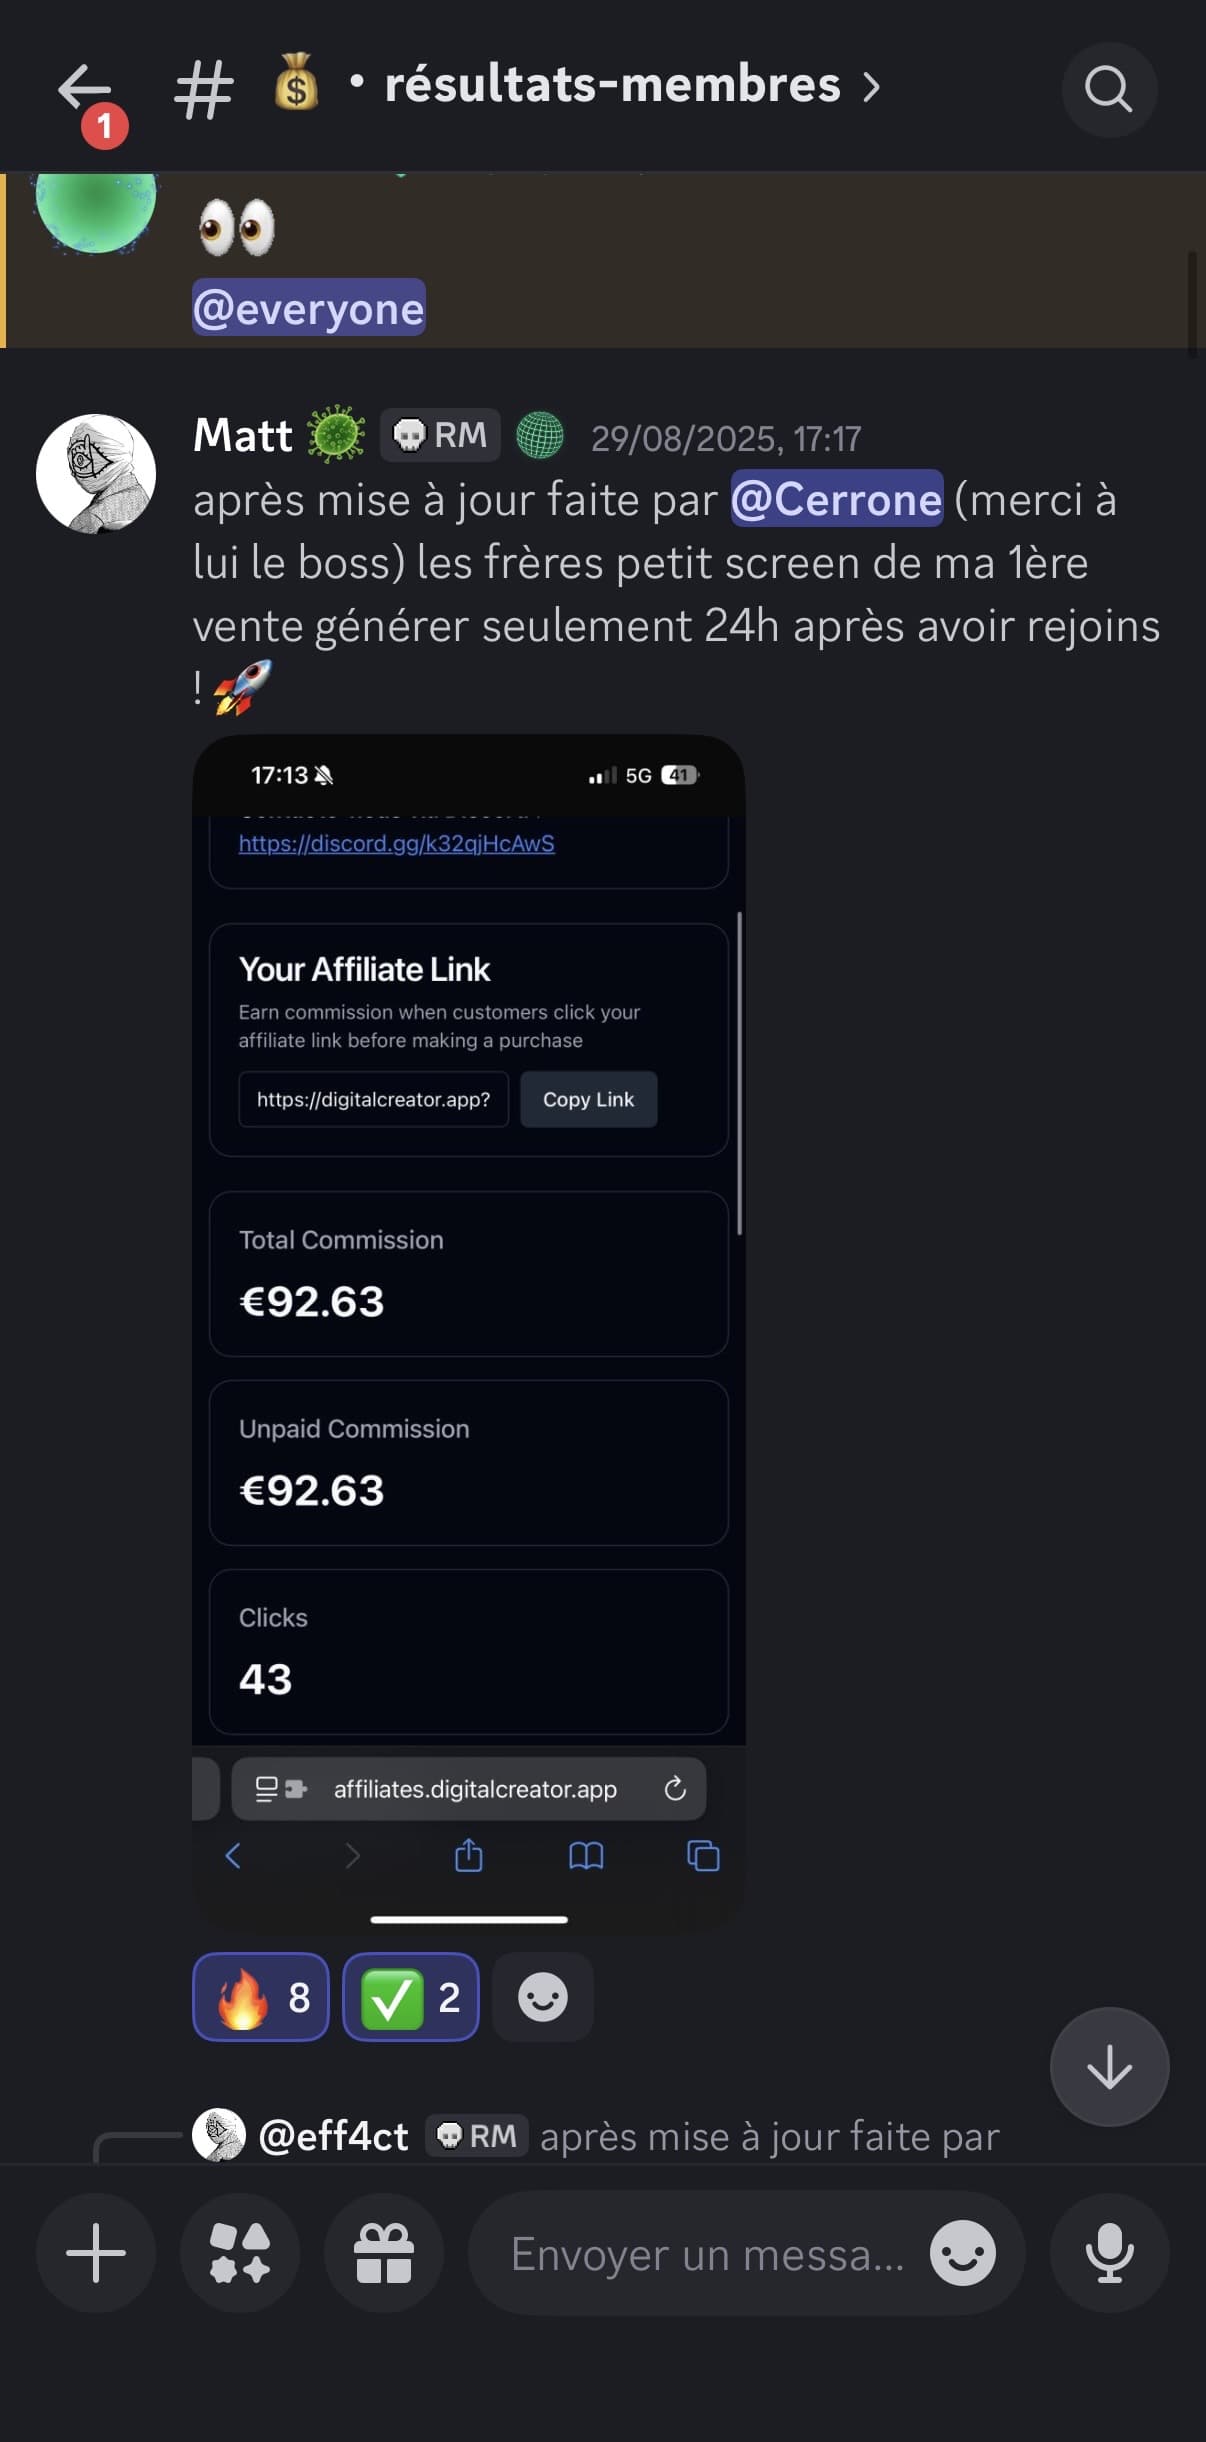Tap the RM server tag badge

click(440, 436)
